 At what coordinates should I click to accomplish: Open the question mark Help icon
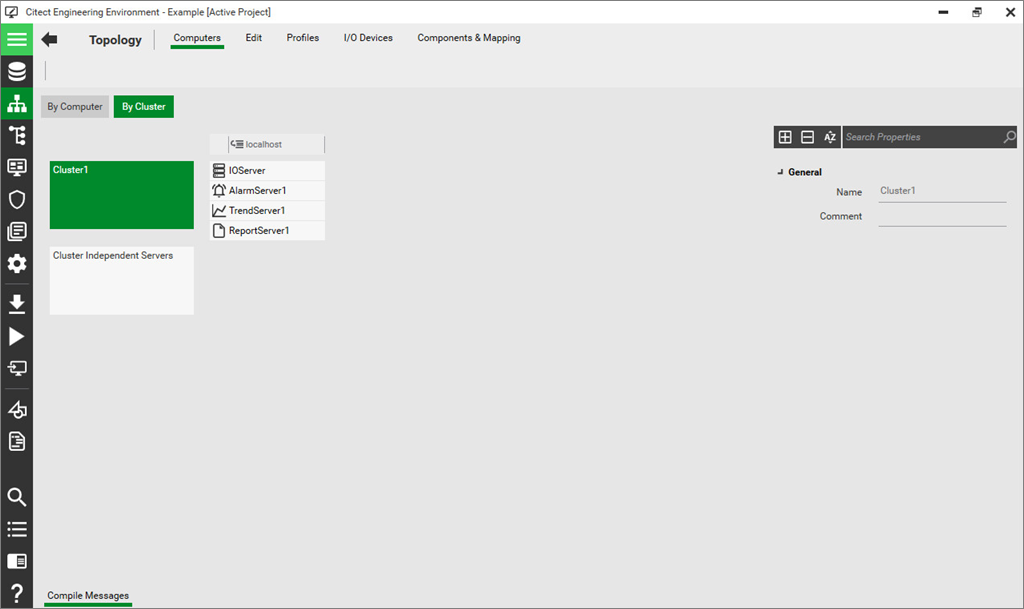pos(16,593)
